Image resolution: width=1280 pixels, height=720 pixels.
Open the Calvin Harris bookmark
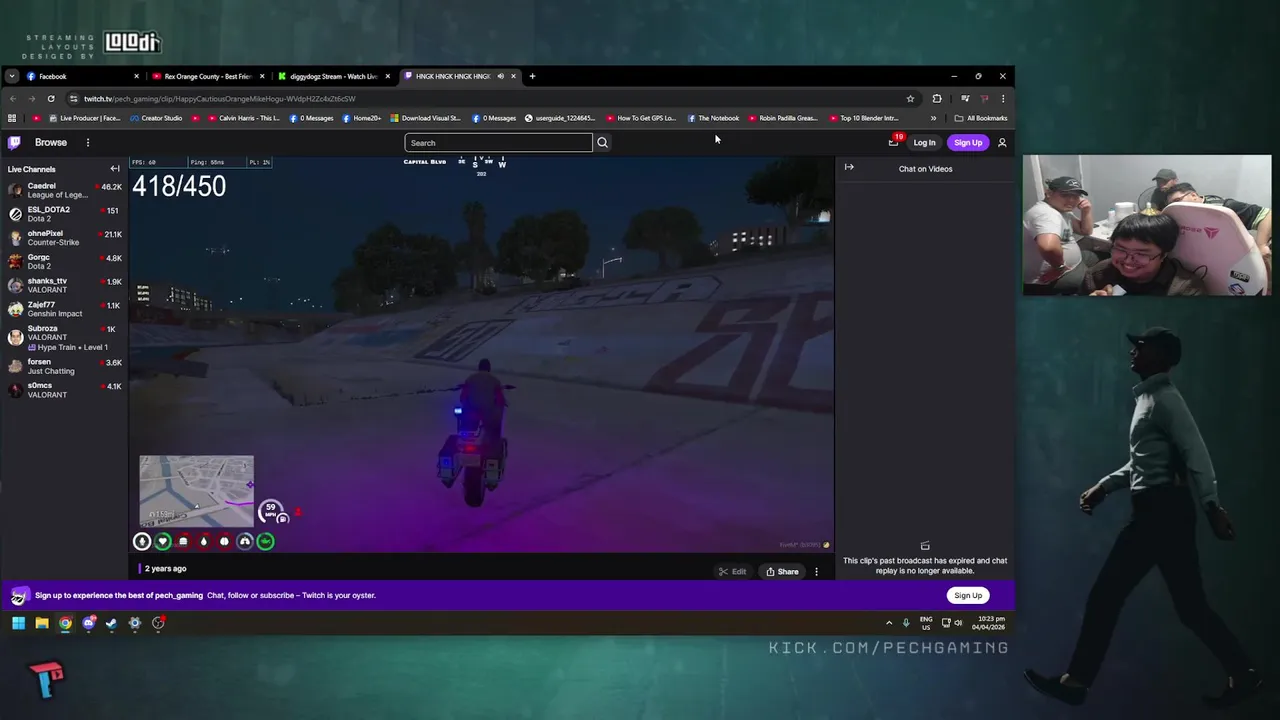click(x=242, y=118)
